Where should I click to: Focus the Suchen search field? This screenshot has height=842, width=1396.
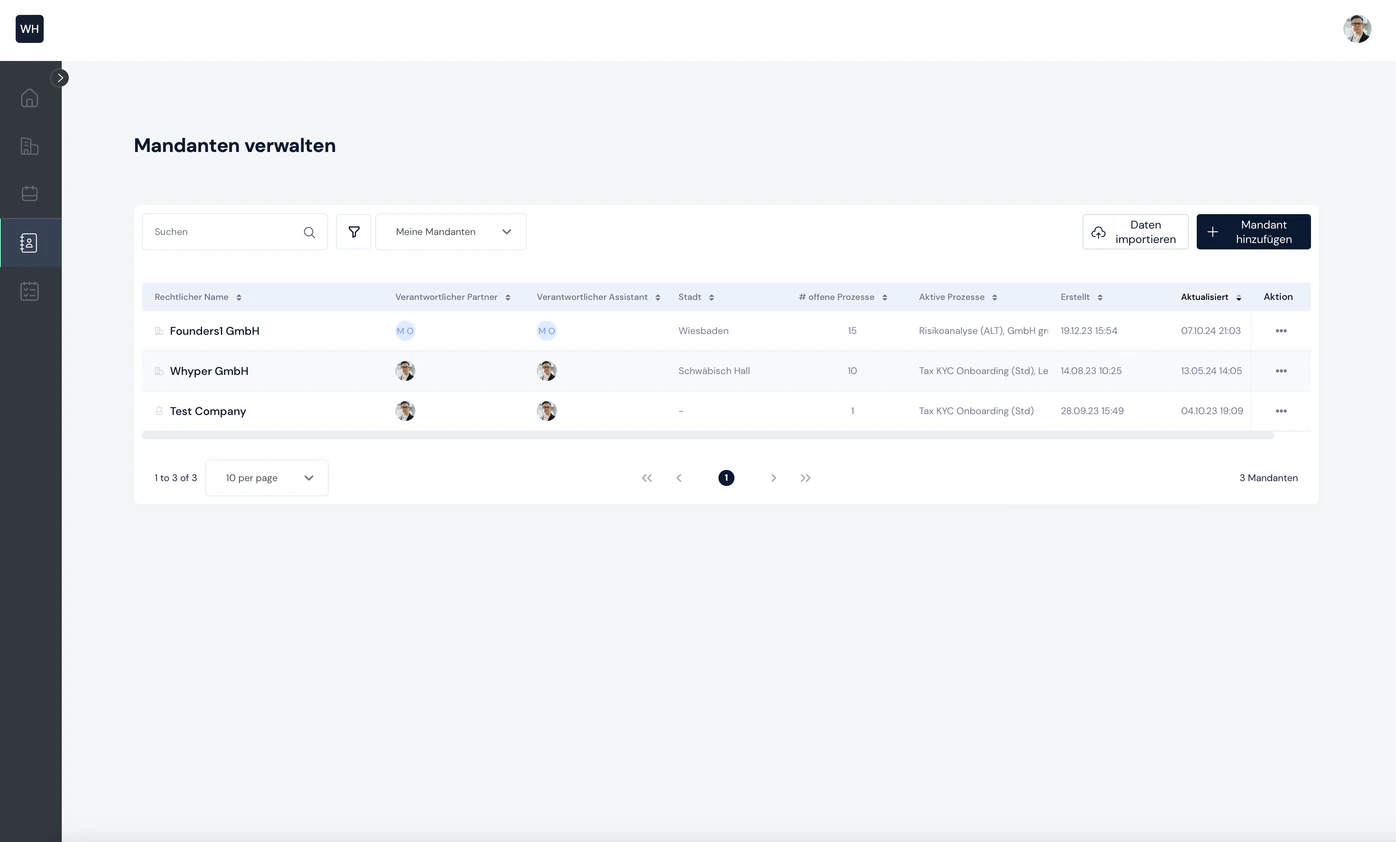(x=235, y=232)
